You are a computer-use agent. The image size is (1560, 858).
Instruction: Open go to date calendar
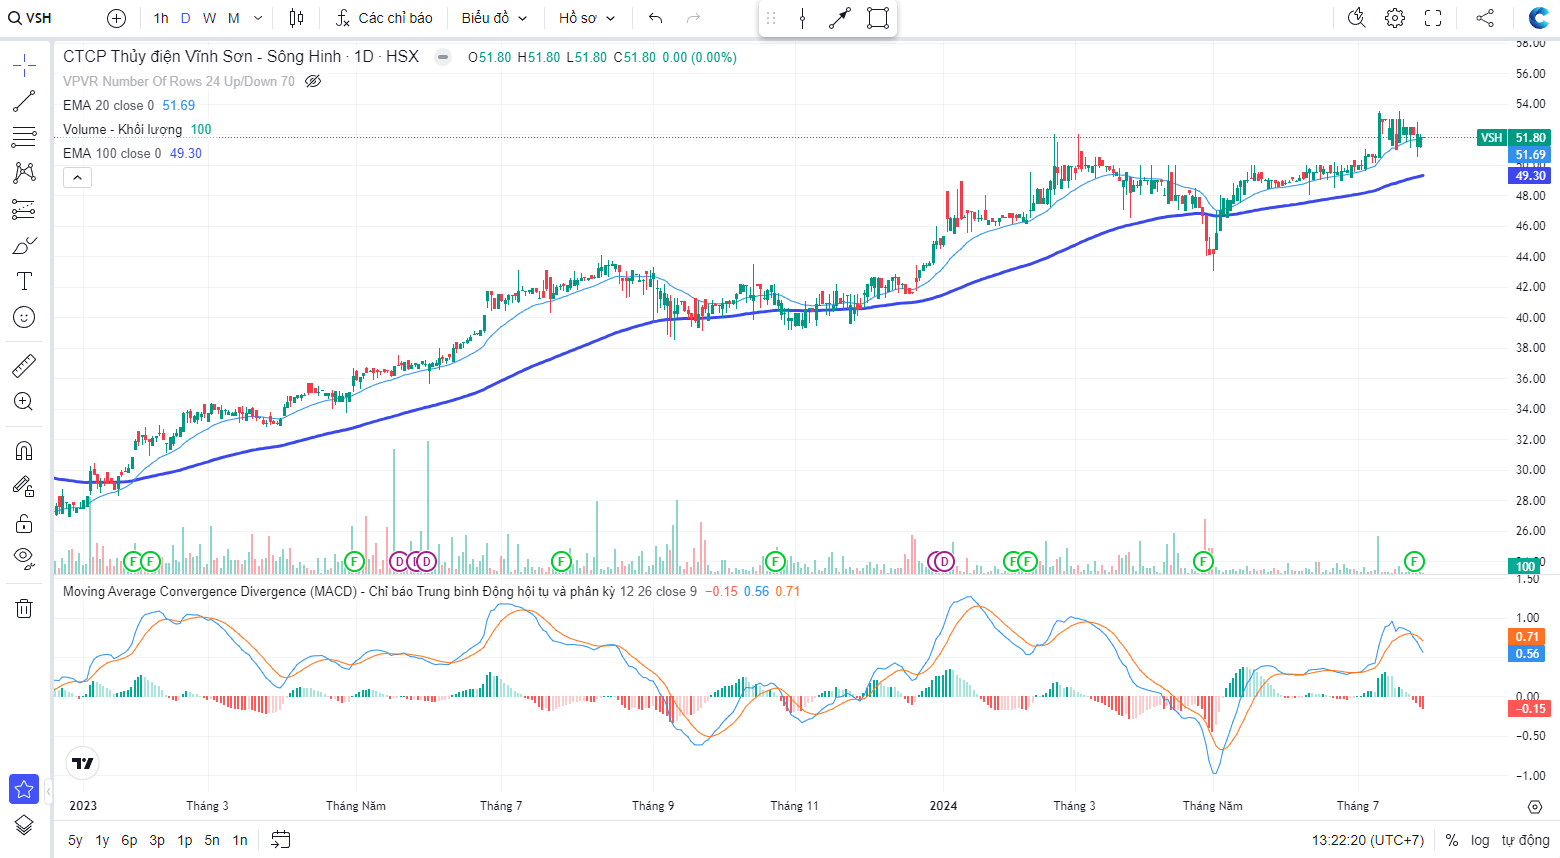[281, 840]
